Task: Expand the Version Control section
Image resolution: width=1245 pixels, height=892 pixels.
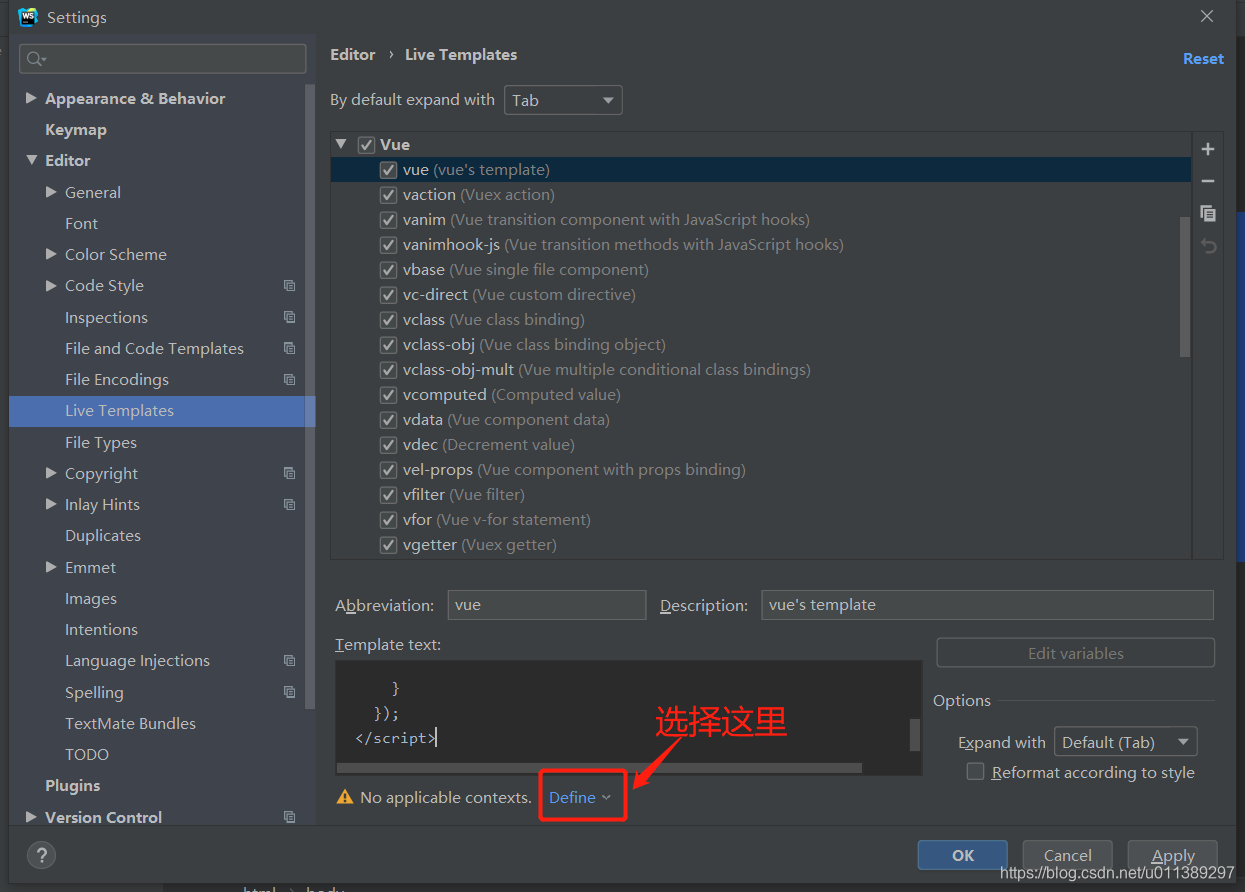Action: coord(31,817)
